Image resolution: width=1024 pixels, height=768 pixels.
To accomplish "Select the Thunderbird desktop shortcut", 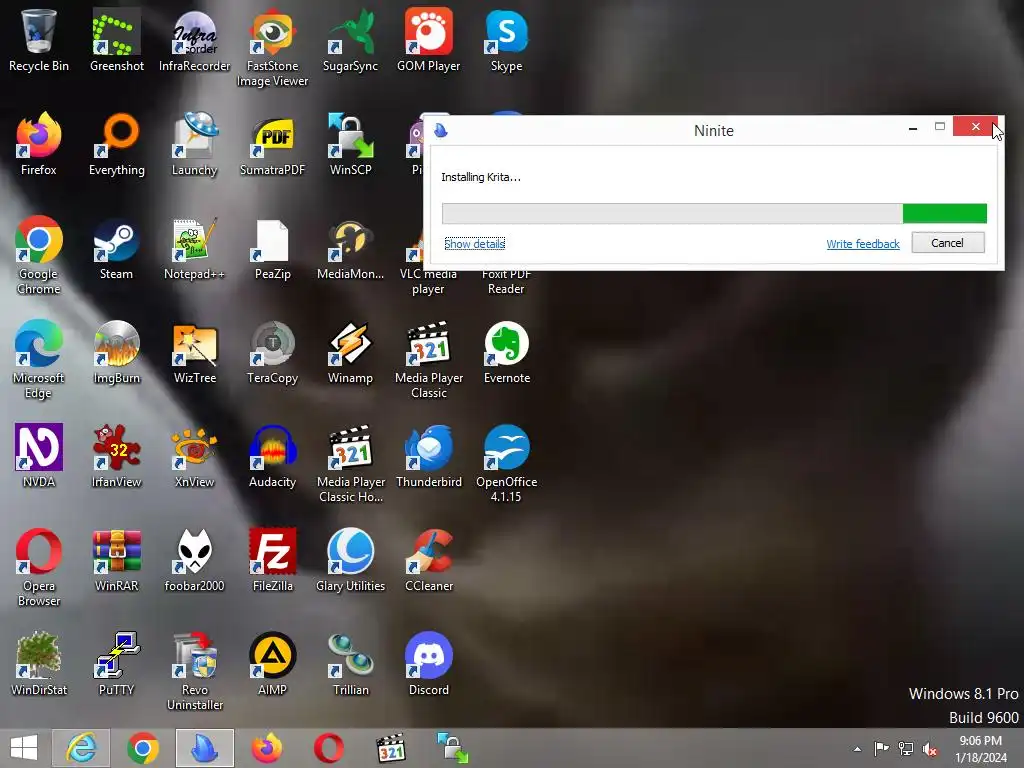I will click(x=428, y=456).
